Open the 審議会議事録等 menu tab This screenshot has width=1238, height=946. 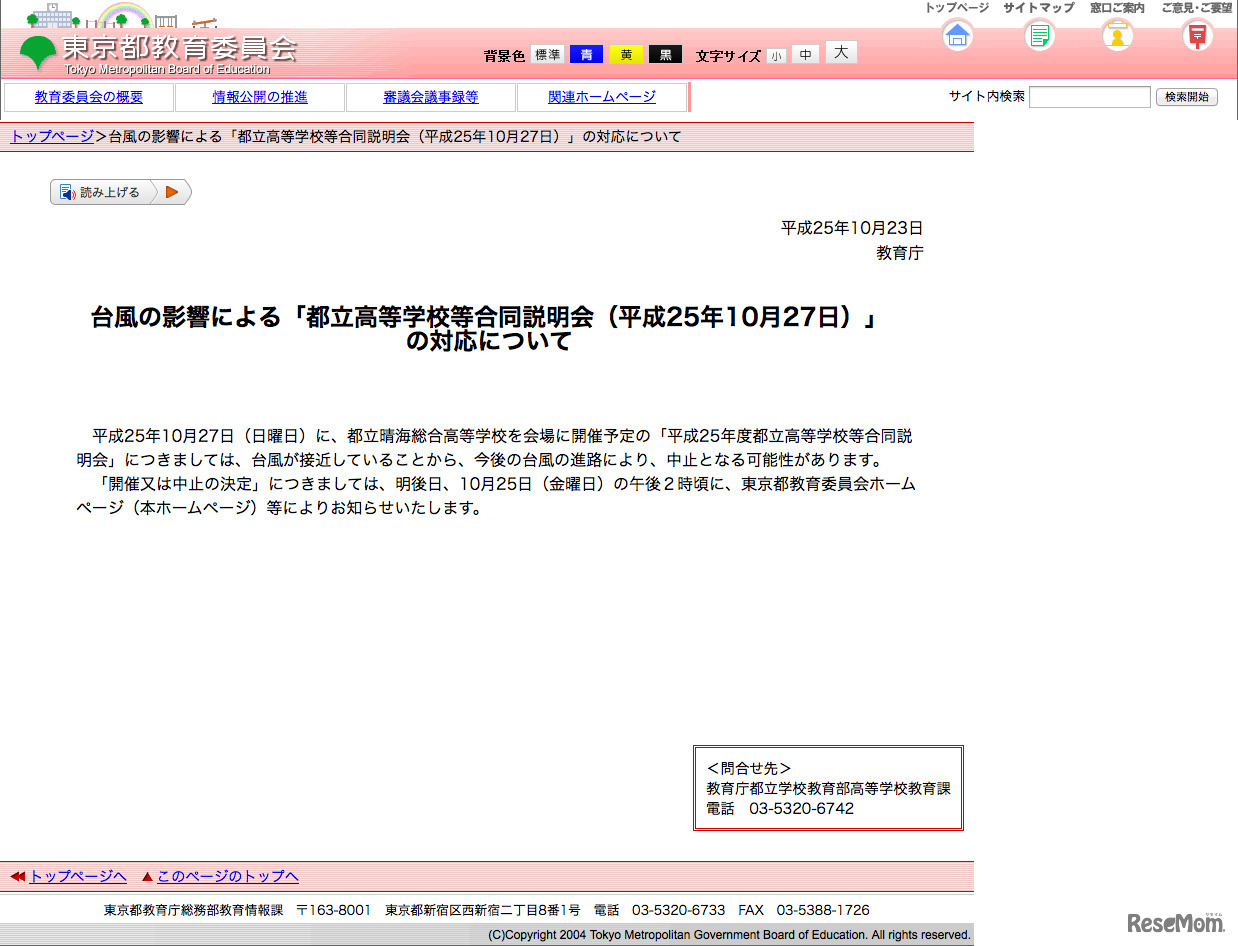click(x=431, y=97)
